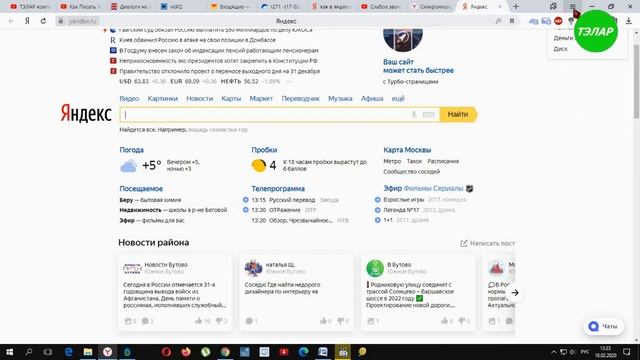The height and width of the screenshot is (360, 640).
Task: Click the next arrow in Новости района
Action: point(515,293)
